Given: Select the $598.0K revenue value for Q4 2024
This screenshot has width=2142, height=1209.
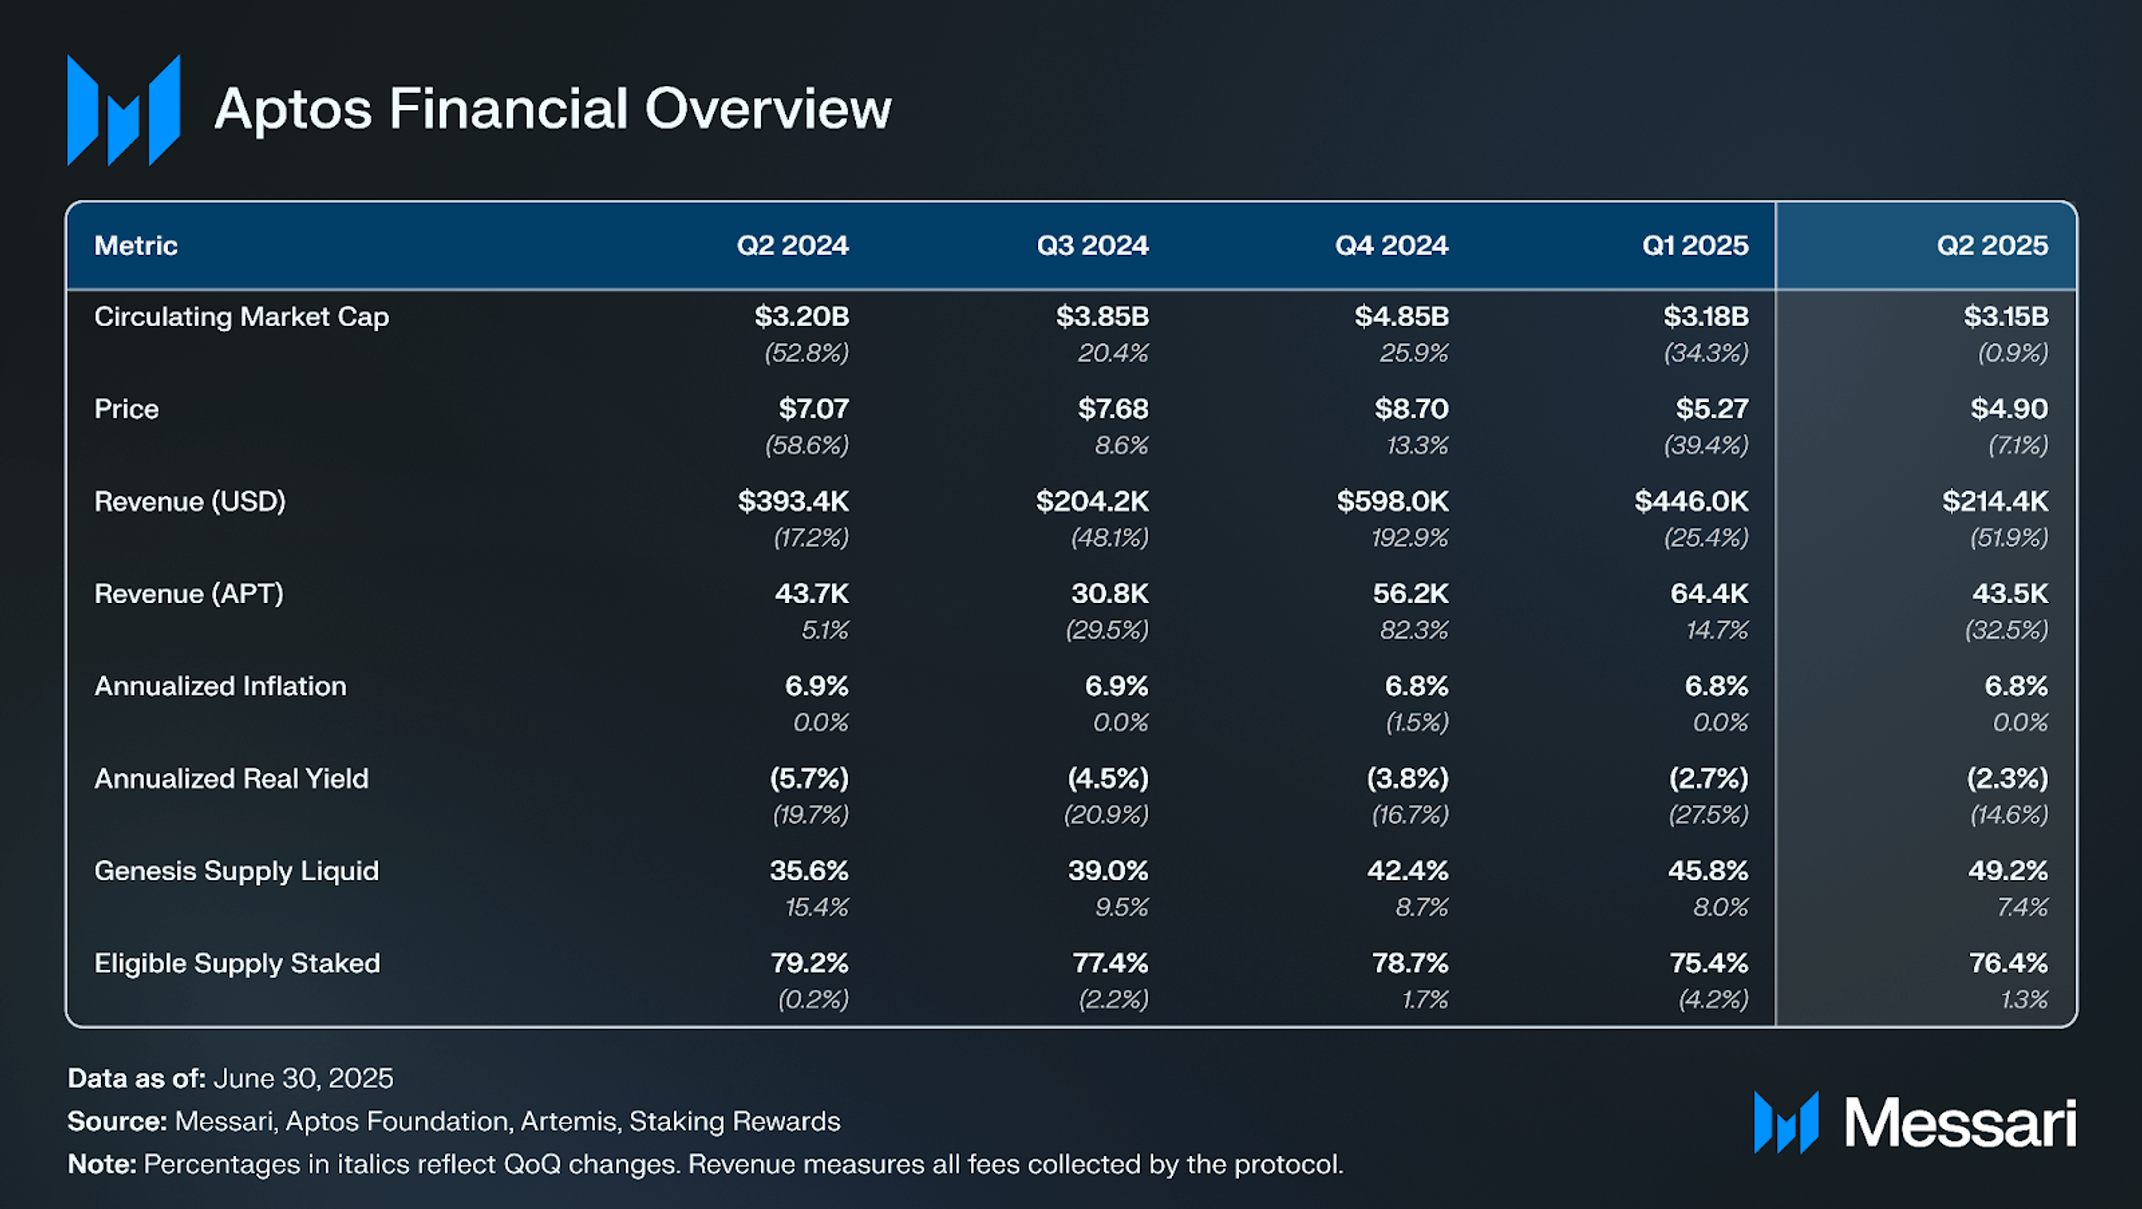Looking at the screenshot, I should (x=1392, y=501).
